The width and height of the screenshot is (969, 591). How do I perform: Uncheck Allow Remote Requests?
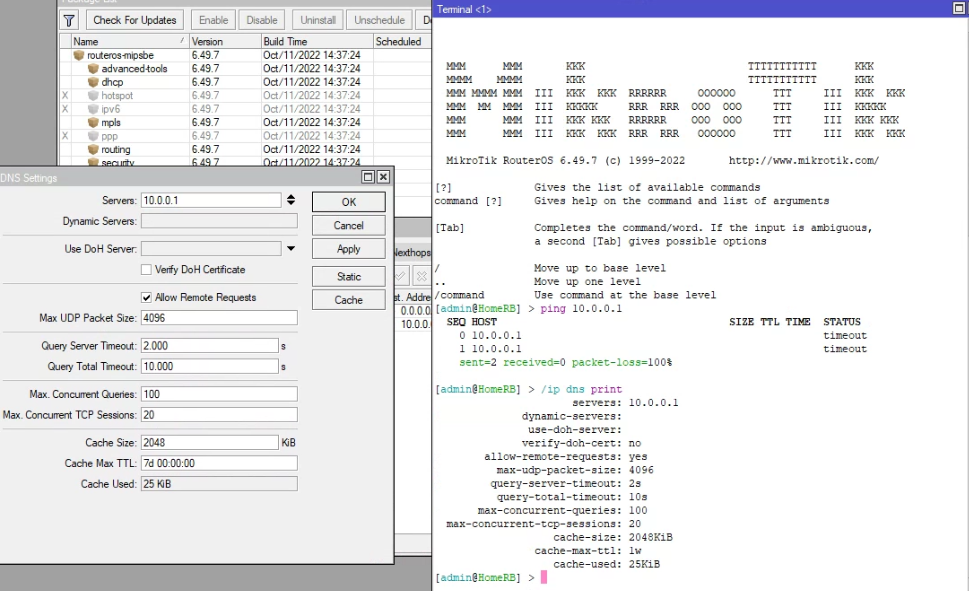[x=146, y=297]
